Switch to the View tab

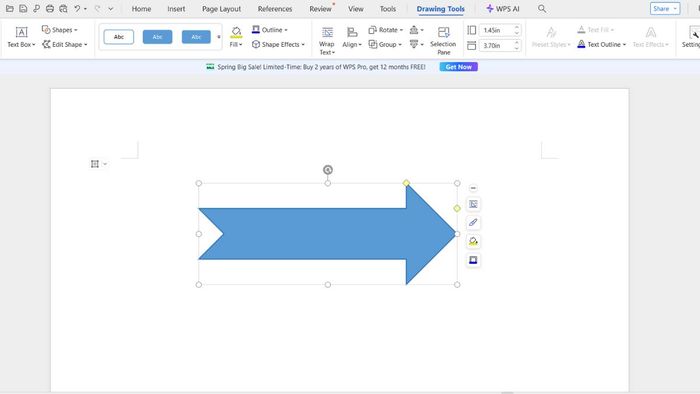pyautogui.click(x=356, y=9)
